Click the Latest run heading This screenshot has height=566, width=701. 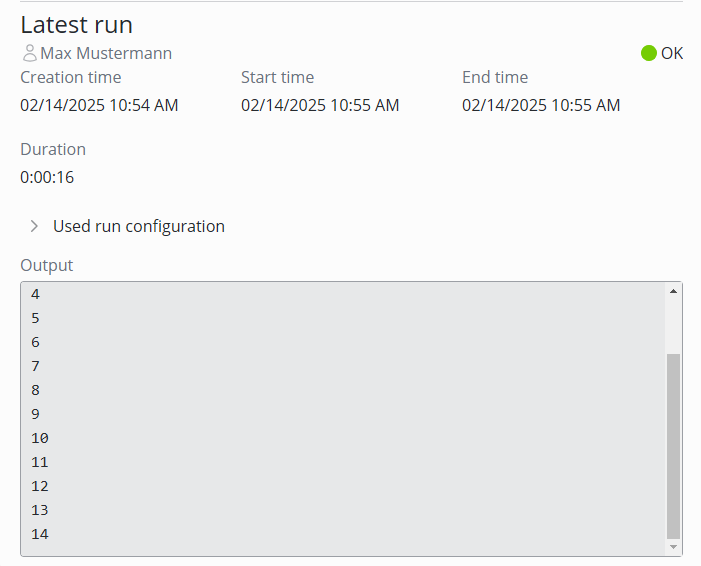pos(76,25)
